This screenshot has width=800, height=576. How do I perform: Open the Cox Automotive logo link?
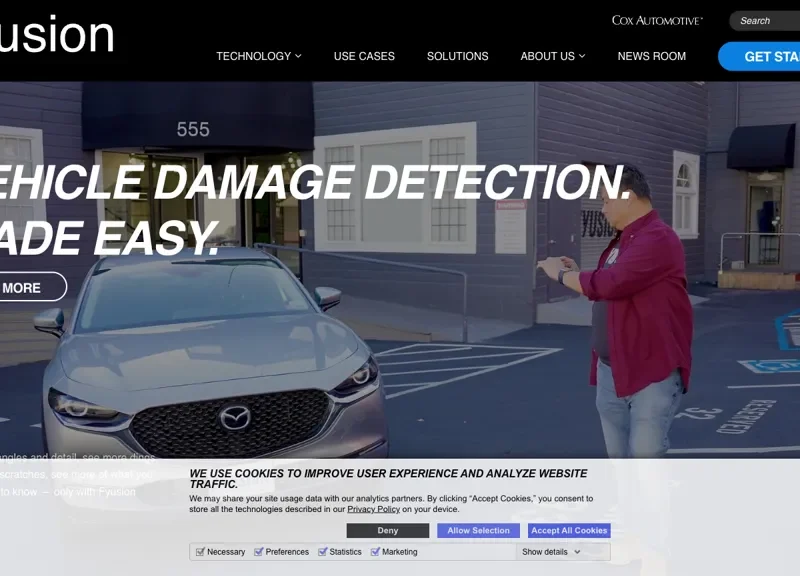[x=657, y=20]
